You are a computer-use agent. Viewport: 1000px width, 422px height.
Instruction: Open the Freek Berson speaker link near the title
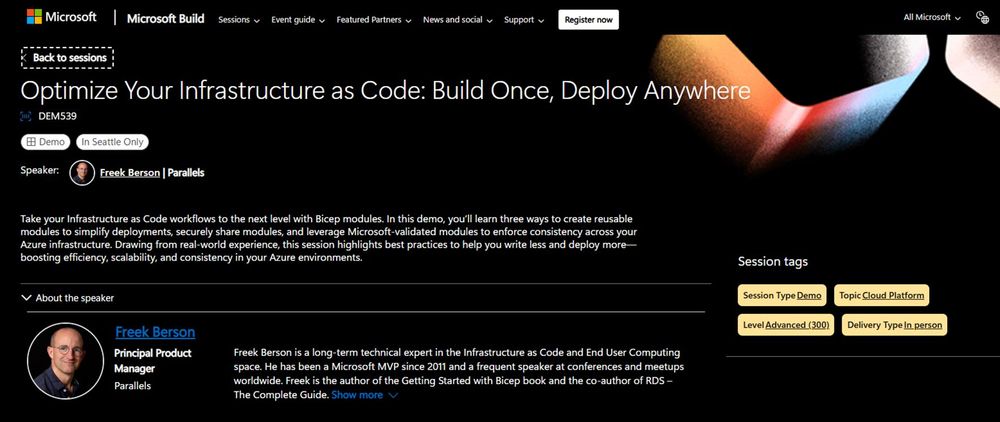tap(130, 173)
